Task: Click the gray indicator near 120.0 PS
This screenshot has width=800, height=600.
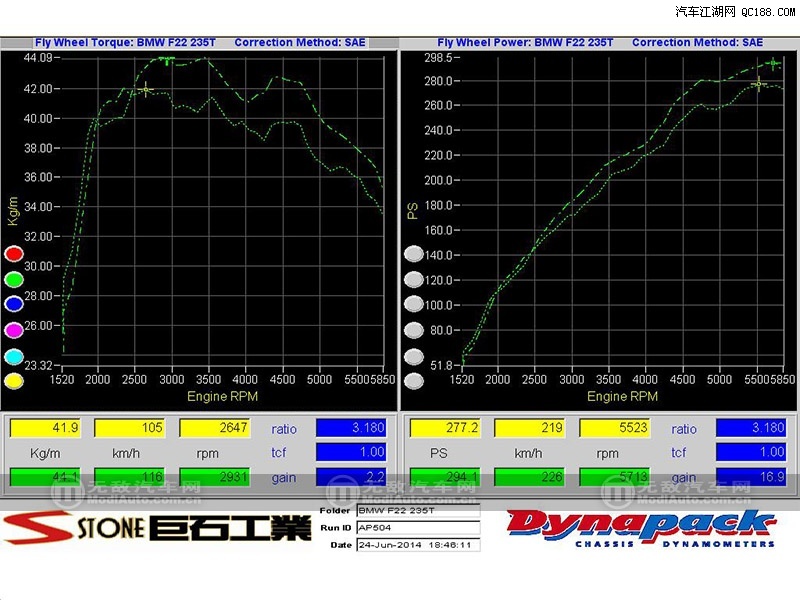Action: coord(413,279)
